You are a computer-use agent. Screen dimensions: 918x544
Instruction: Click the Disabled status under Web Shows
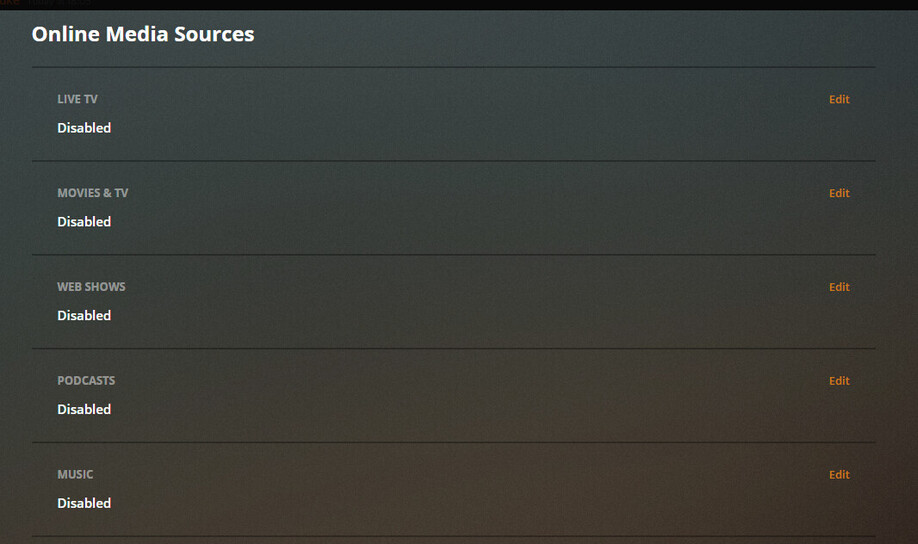coord(84,315)
